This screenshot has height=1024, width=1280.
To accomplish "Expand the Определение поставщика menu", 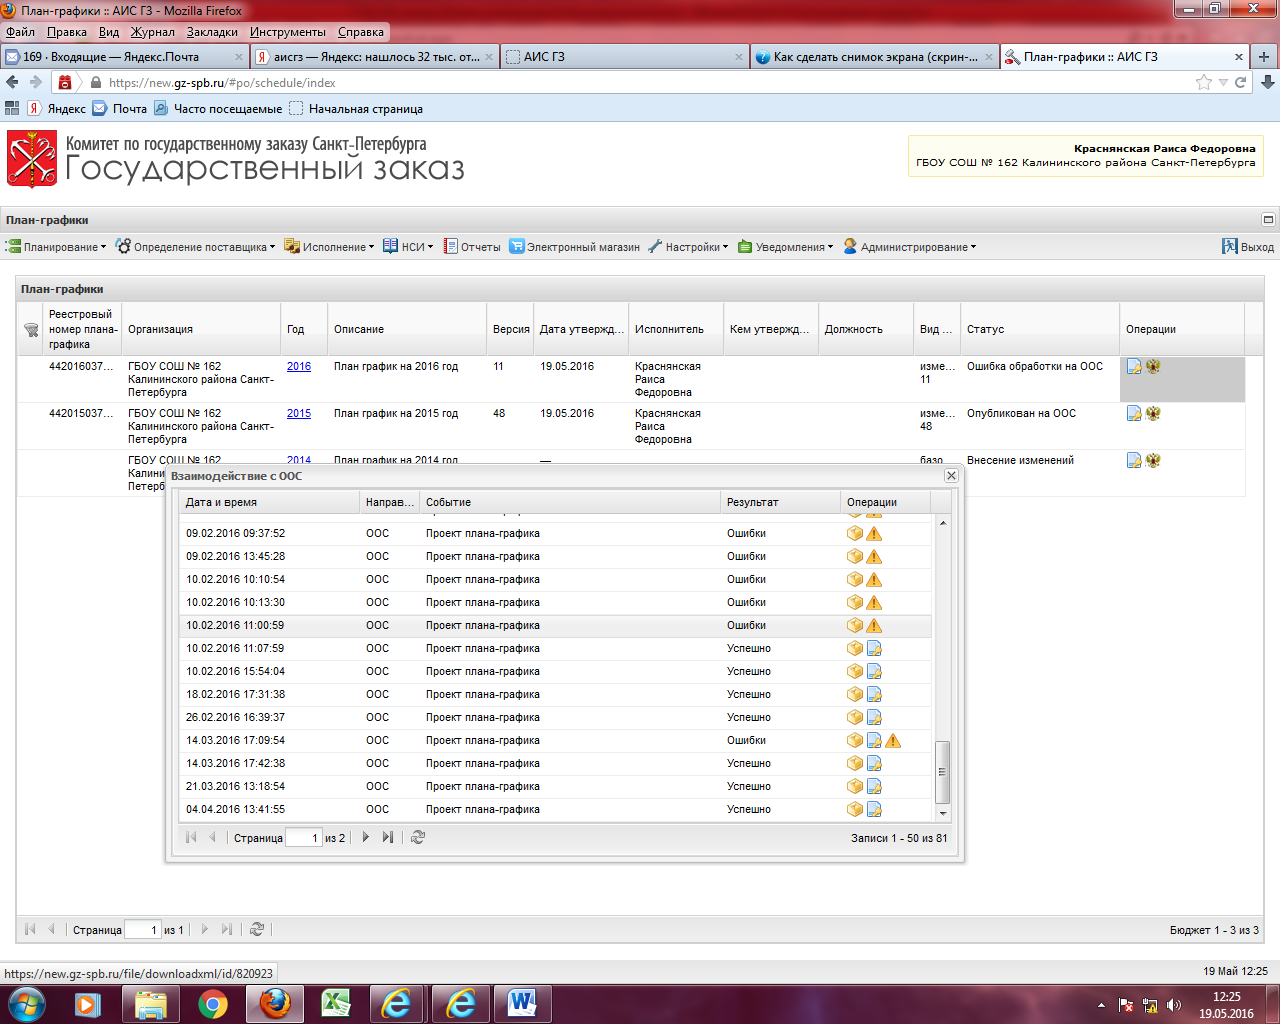I will pos(195,247).
